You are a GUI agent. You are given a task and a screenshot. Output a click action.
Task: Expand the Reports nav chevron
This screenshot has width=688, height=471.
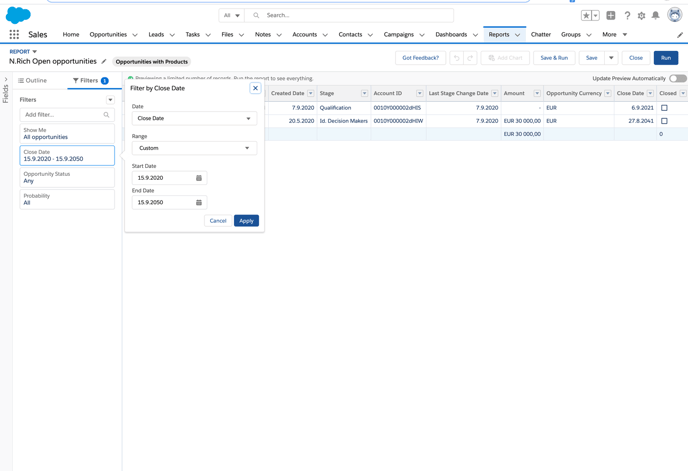click(x=518, y=35)
